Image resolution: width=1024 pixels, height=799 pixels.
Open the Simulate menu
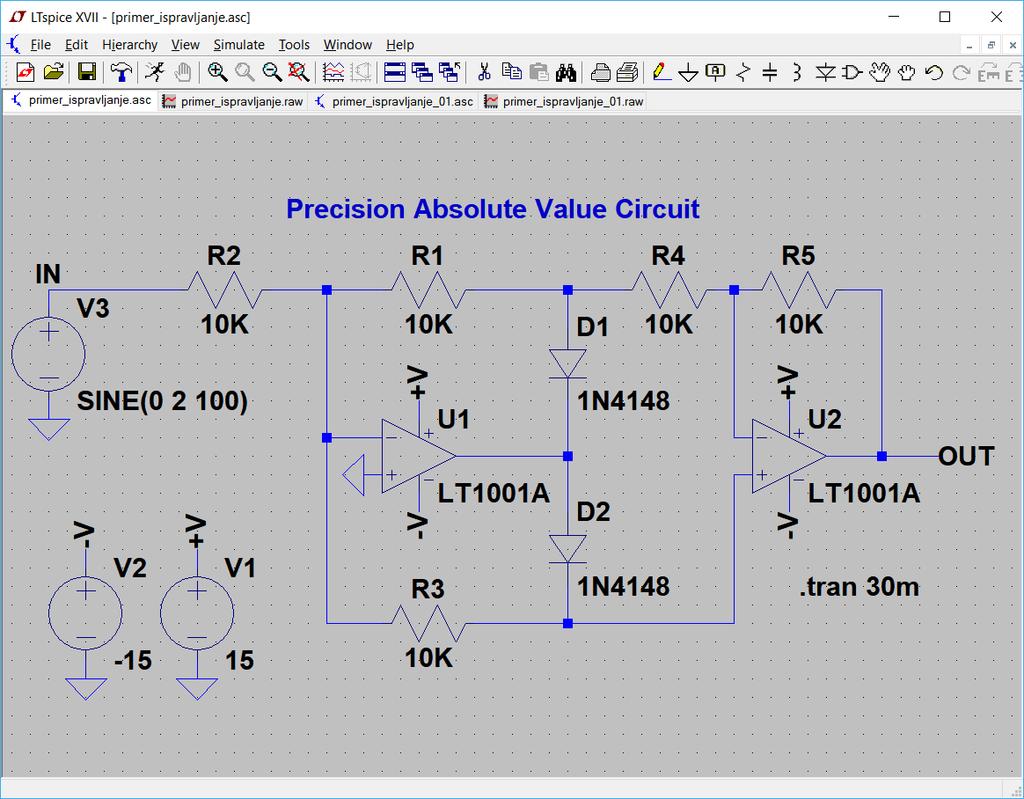coord(239,44)
